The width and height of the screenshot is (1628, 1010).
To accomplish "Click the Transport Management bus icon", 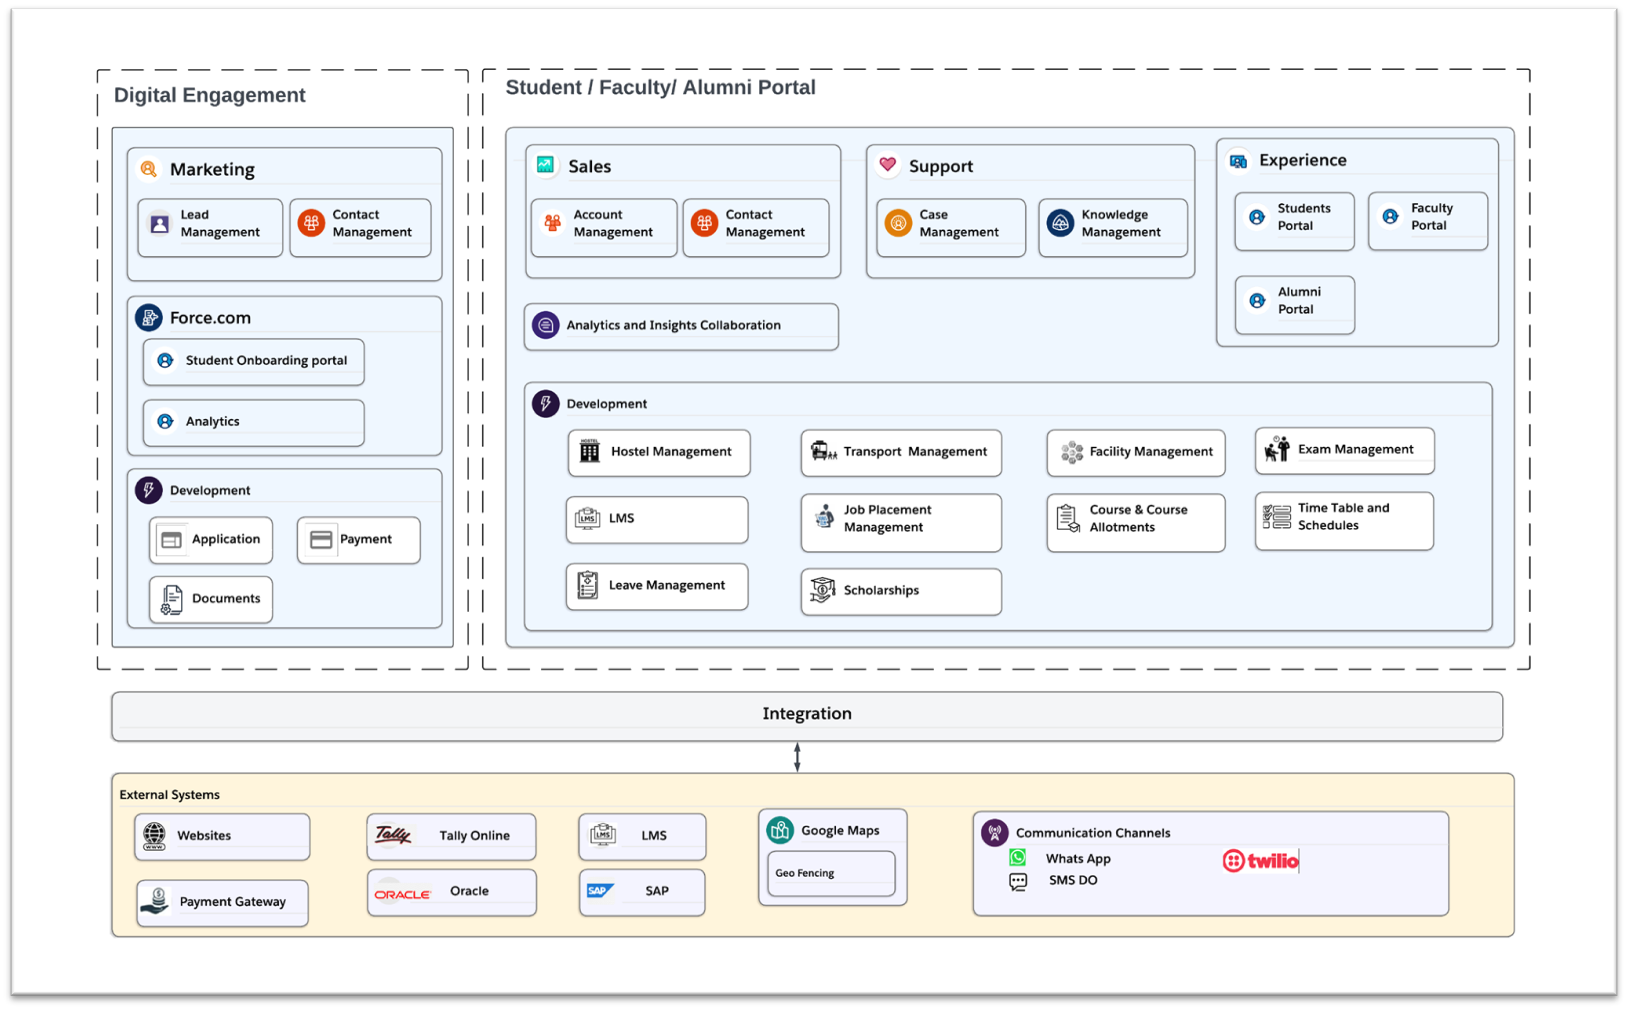I will [x=823, y=452].
